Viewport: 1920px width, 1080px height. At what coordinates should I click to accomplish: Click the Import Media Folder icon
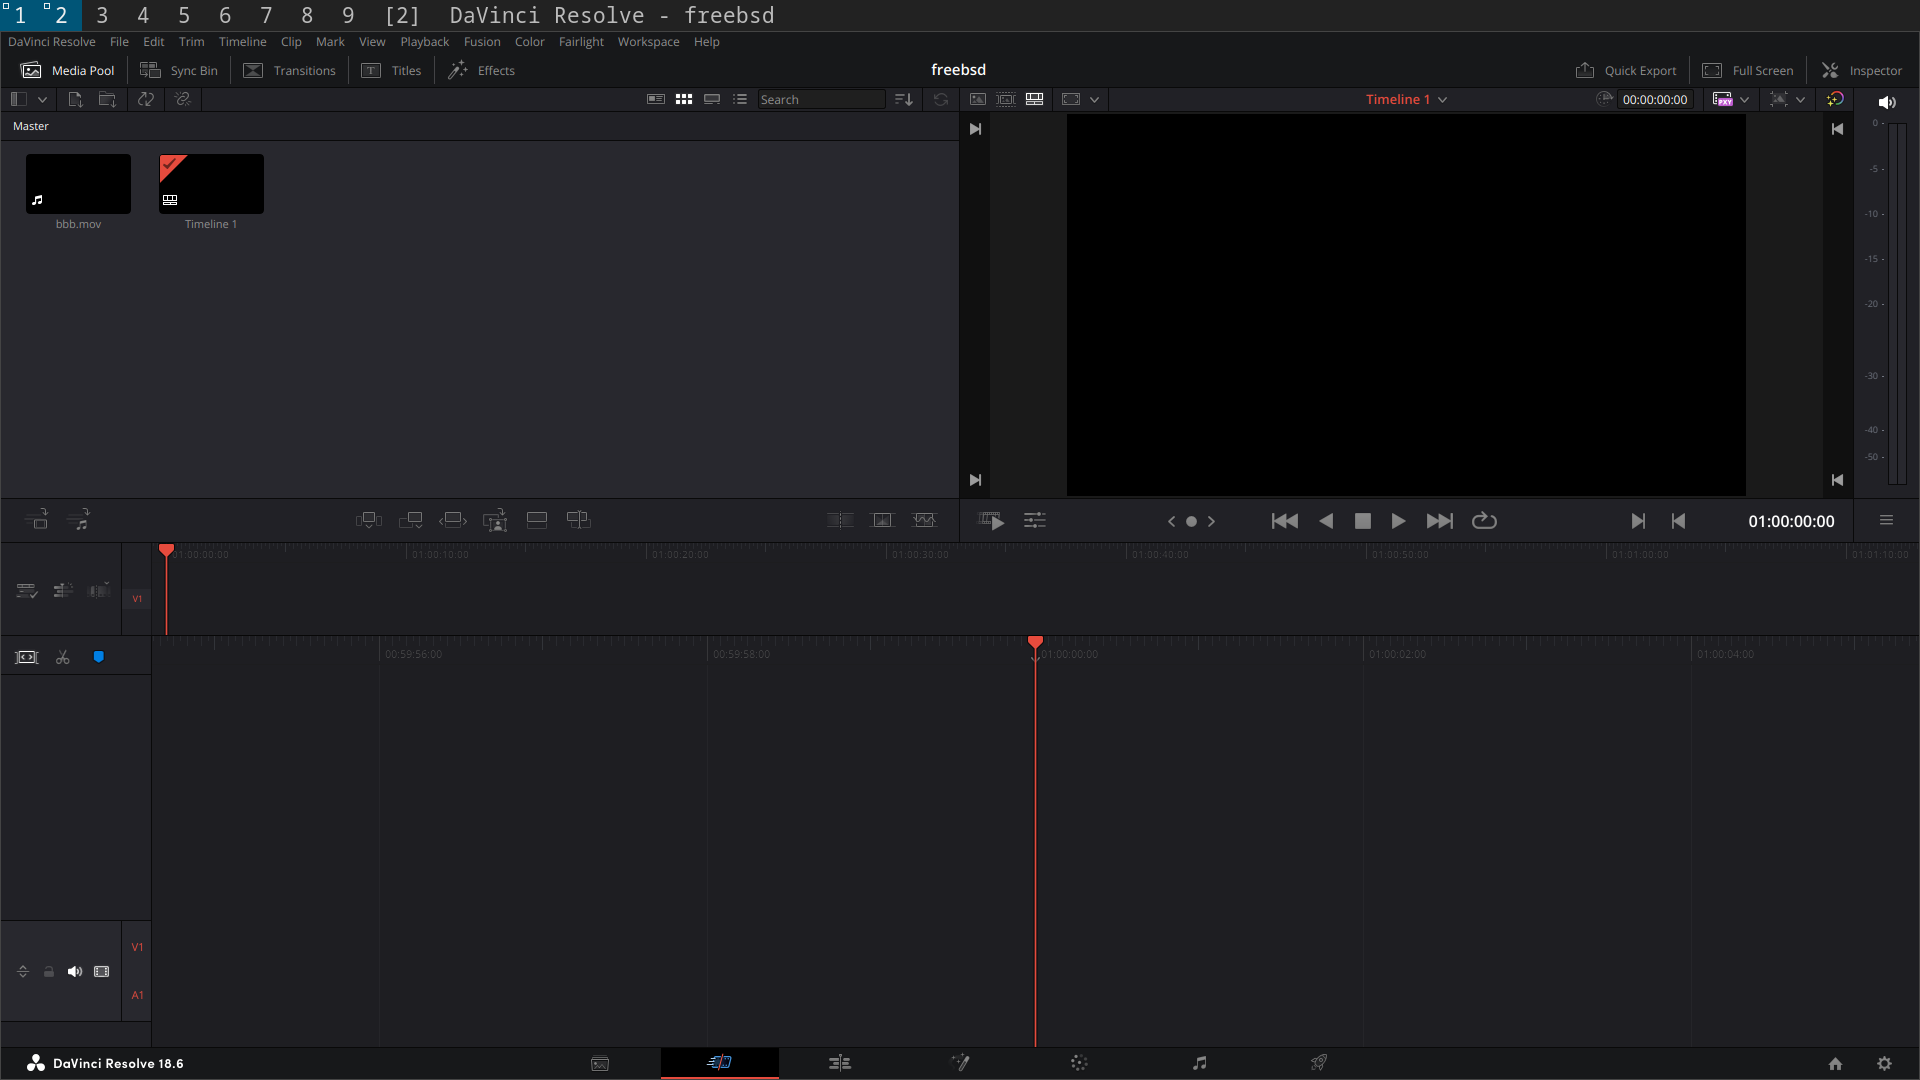coord(107,99)
